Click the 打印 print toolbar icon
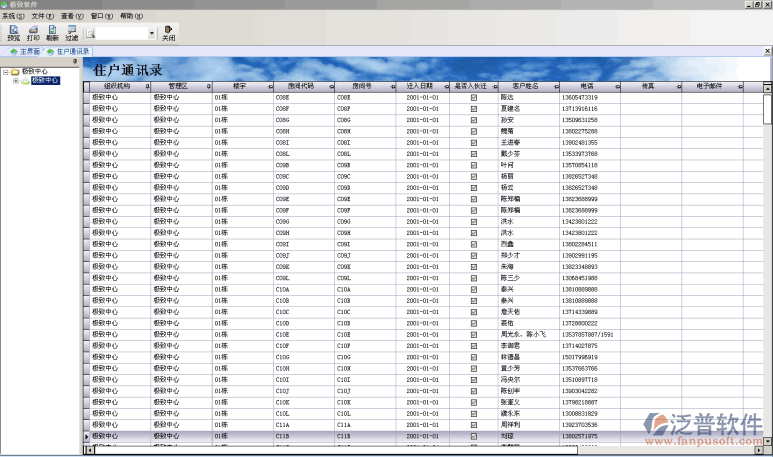Viewport: 773px width, 457px height. (x=33, y=33)
